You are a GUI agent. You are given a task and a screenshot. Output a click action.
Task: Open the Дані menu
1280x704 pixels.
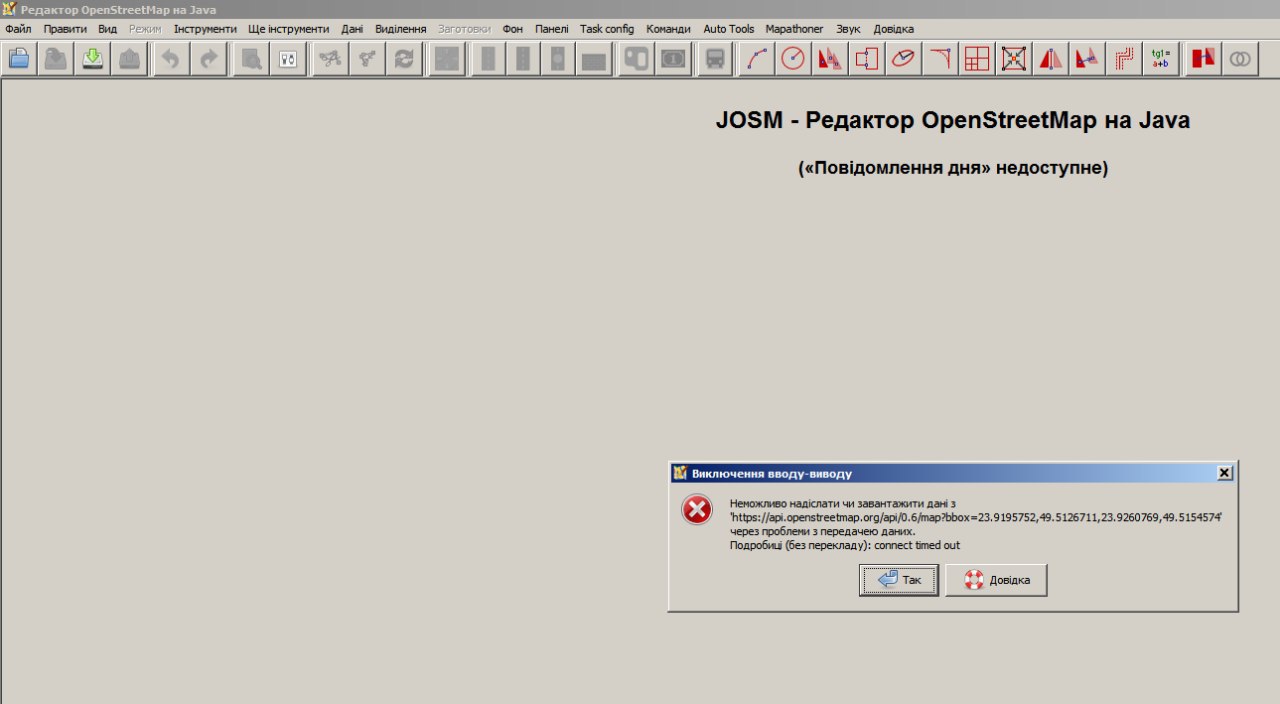tap(352, 29)
